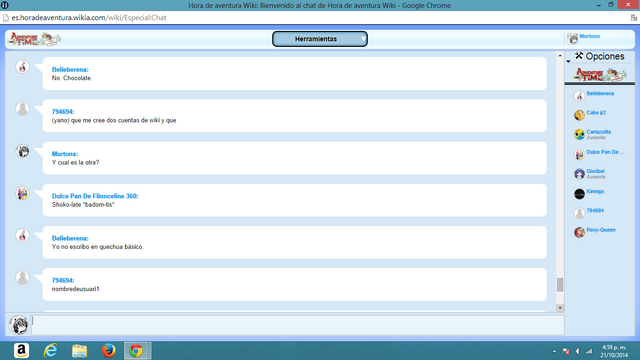
Task: Select Dulce Pan De avatar in user list
Action: (x=579, y=155)
